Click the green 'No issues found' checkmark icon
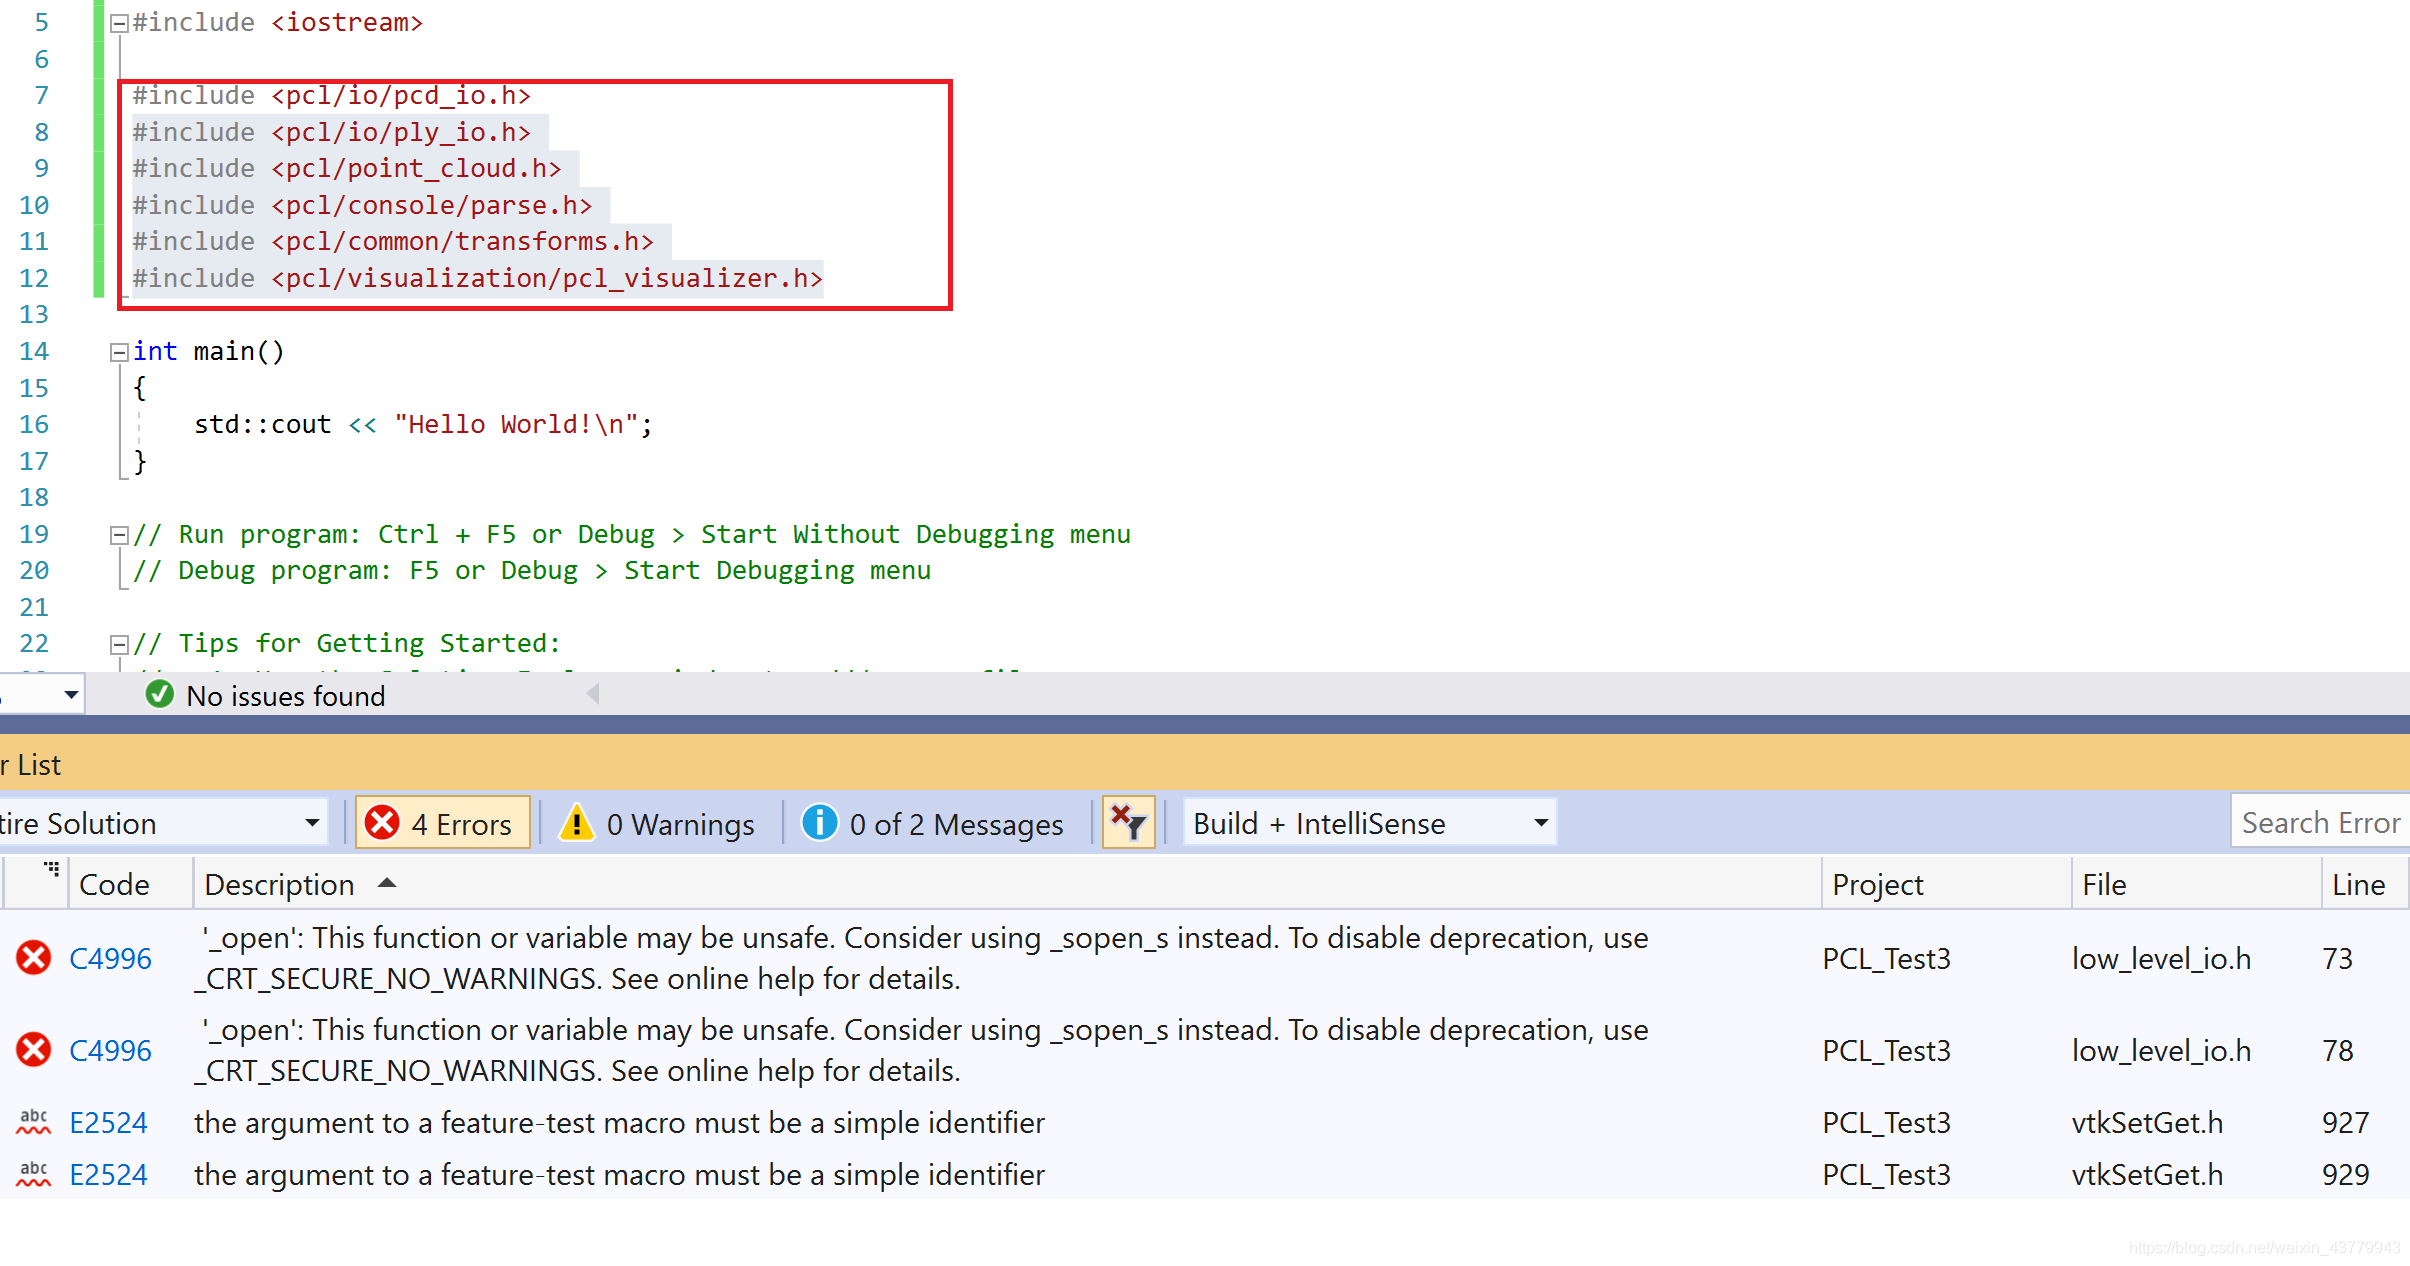This screenshot has height=1266, width=2410. 159,694
